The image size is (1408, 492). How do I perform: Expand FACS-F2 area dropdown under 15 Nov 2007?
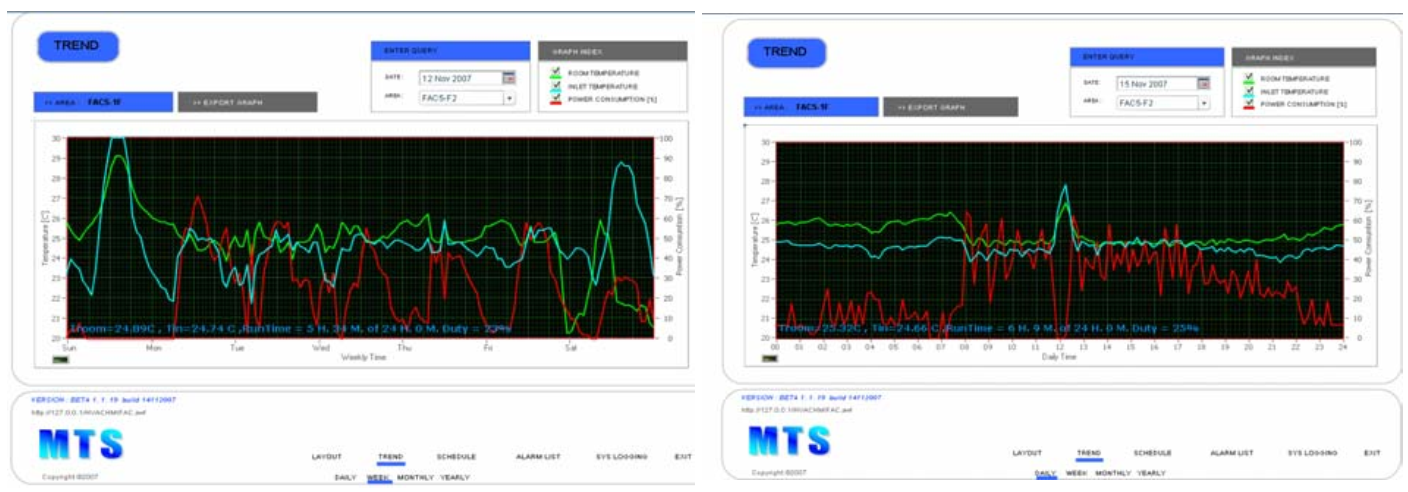point(1204,103)
